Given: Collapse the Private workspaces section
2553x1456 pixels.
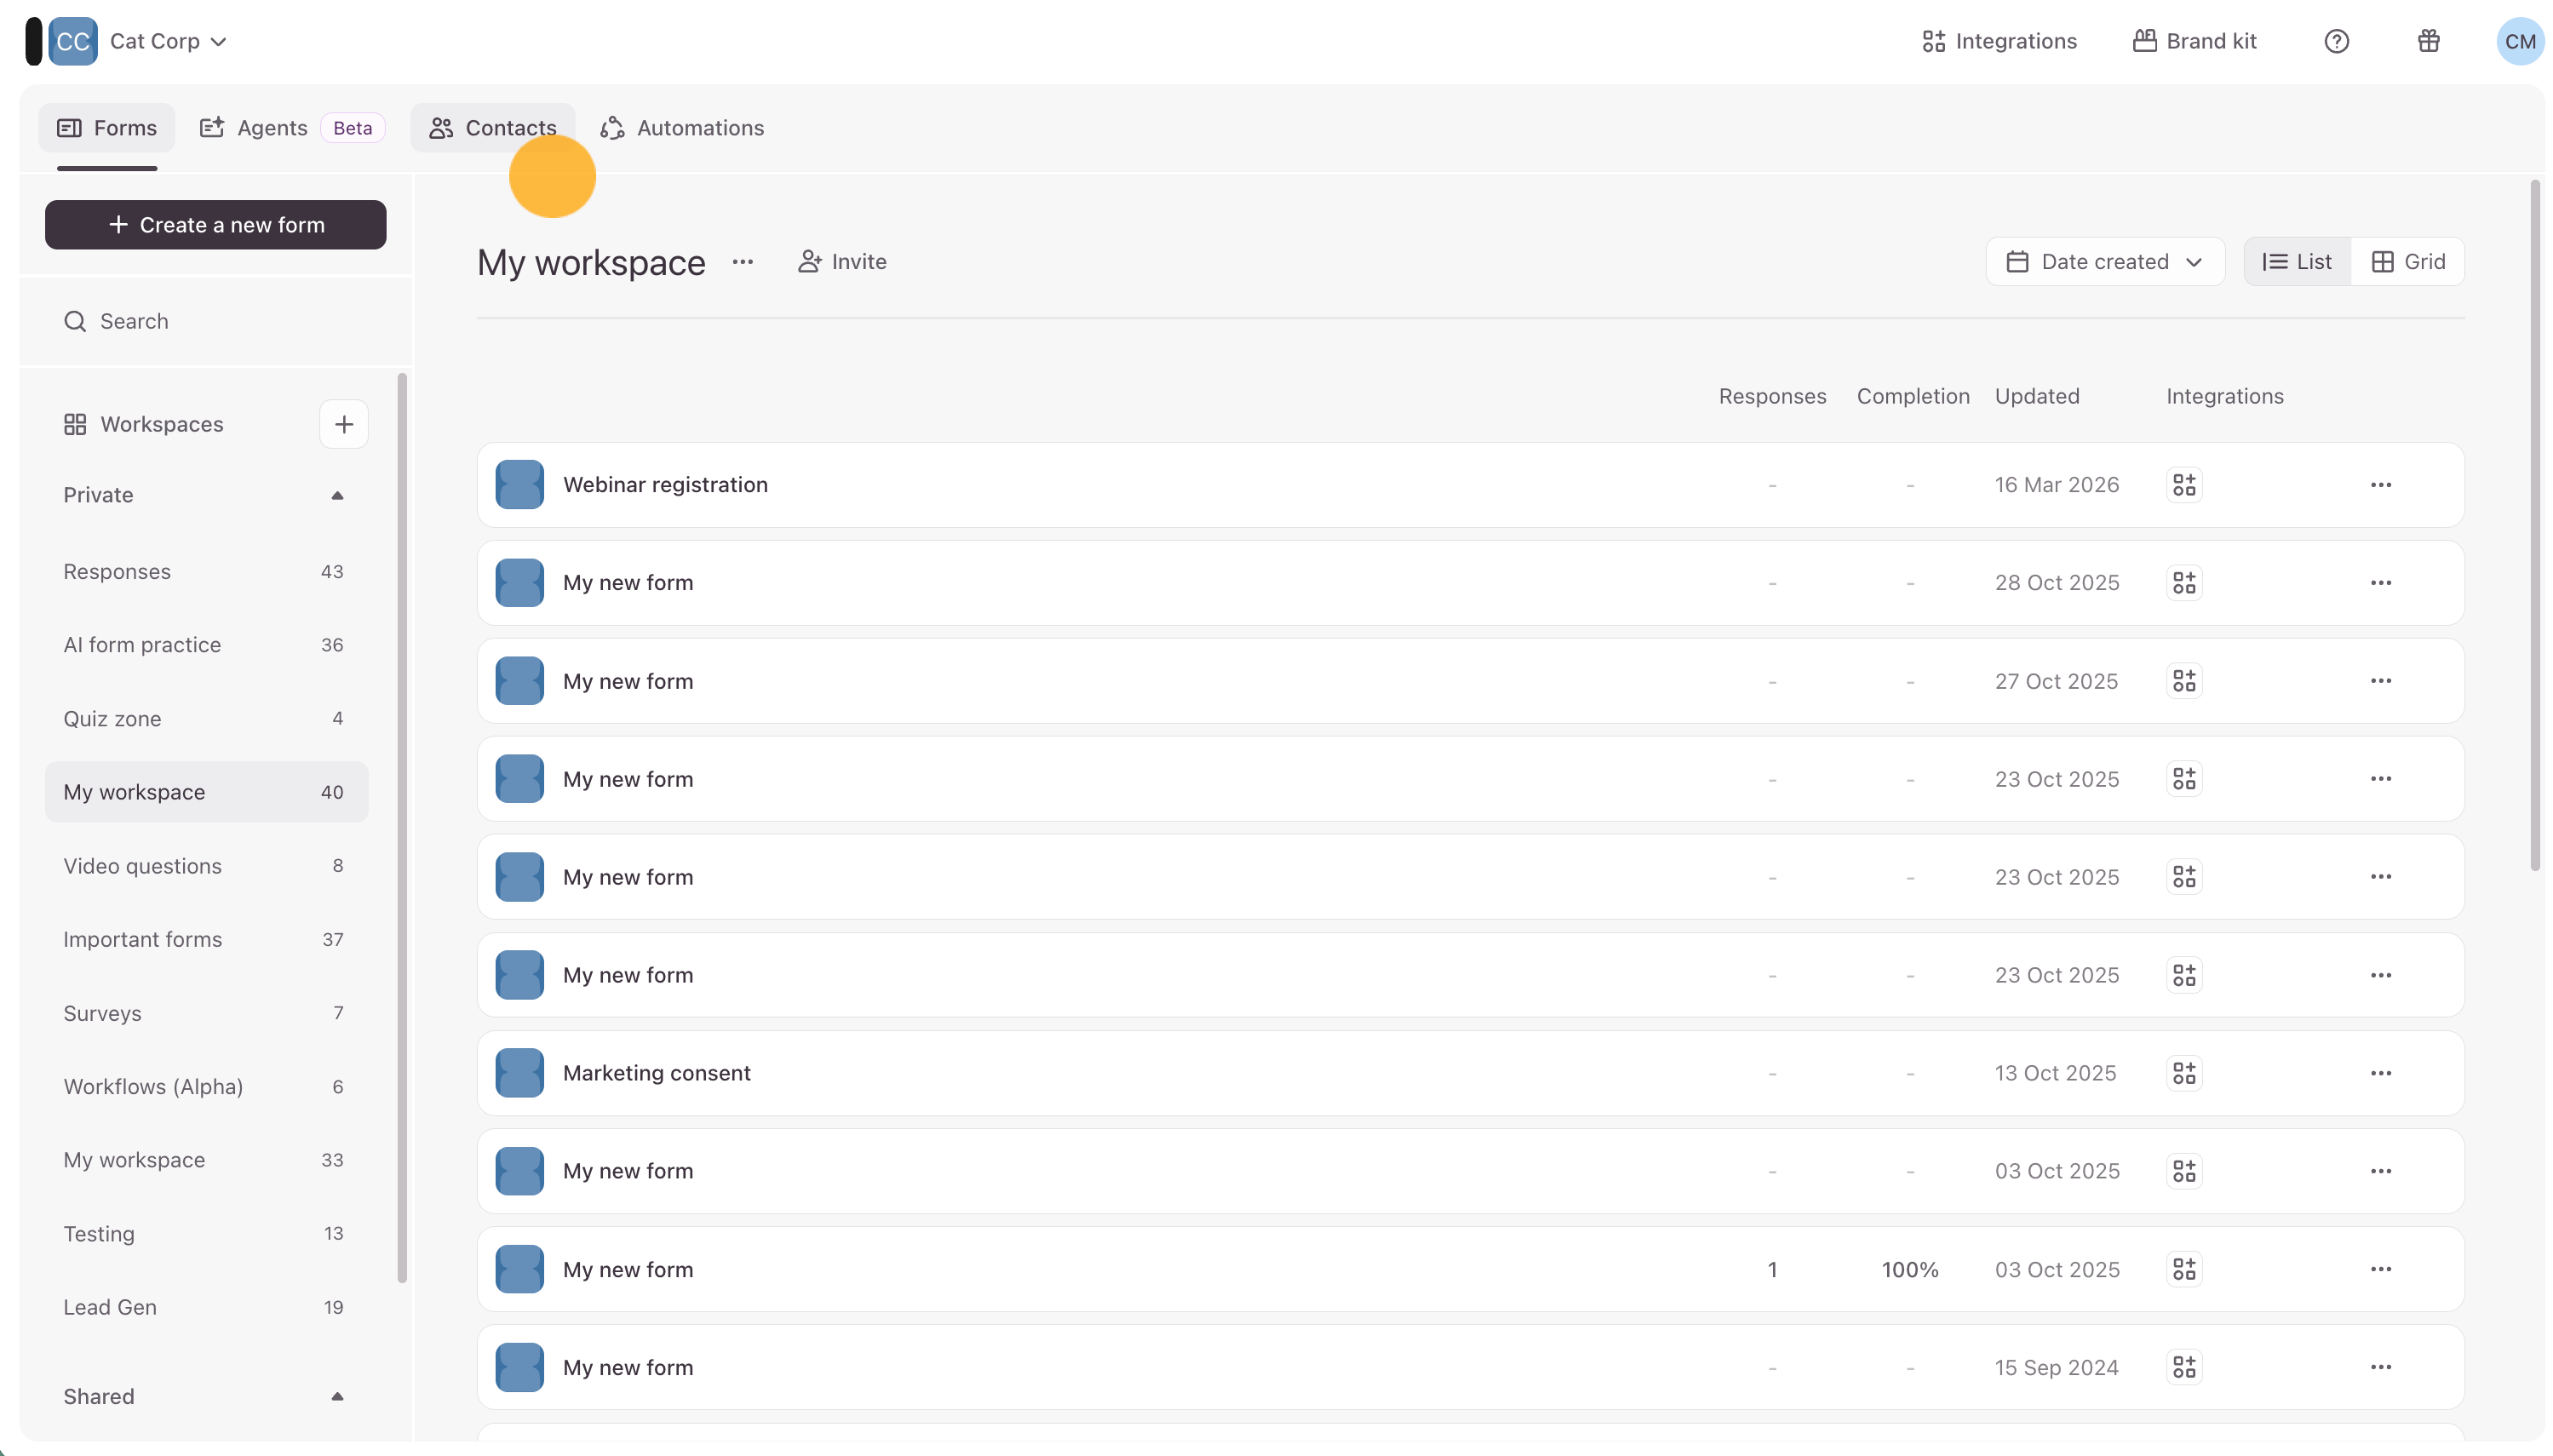Looking at the screenshot, I should [337, 495].
